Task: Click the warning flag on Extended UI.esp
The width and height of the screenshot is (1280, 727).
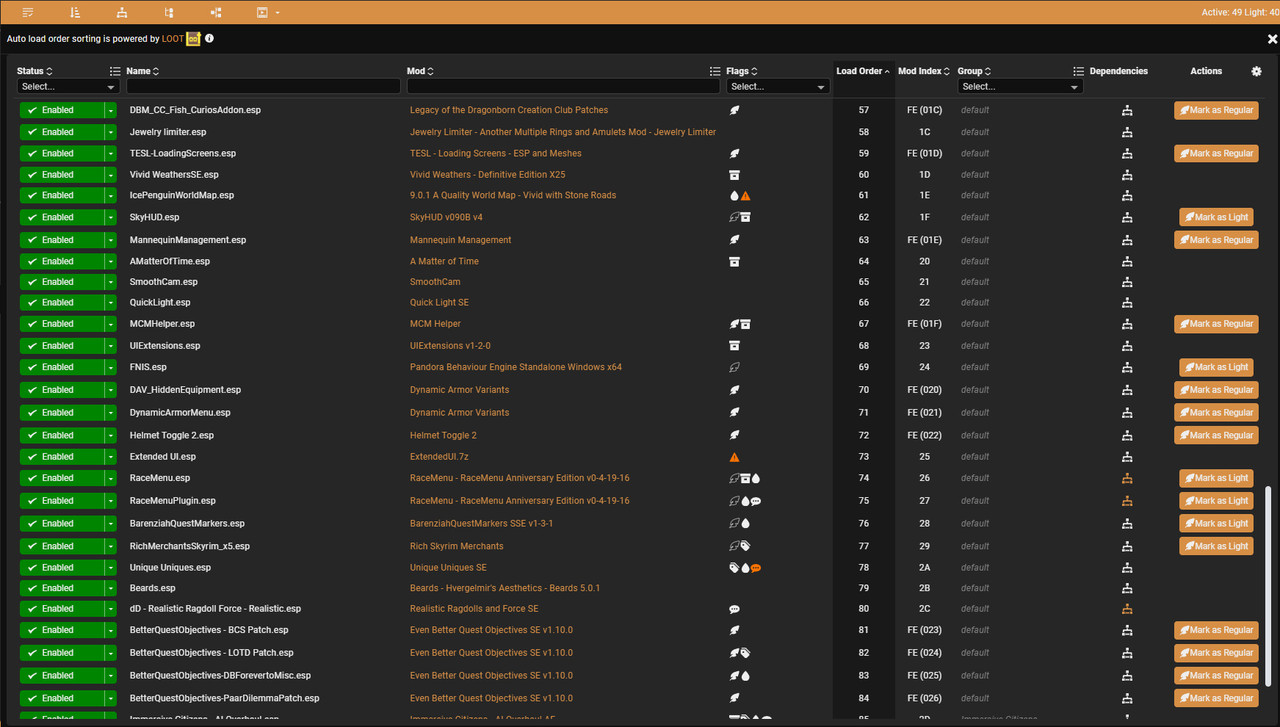Action: coord(735,457)
